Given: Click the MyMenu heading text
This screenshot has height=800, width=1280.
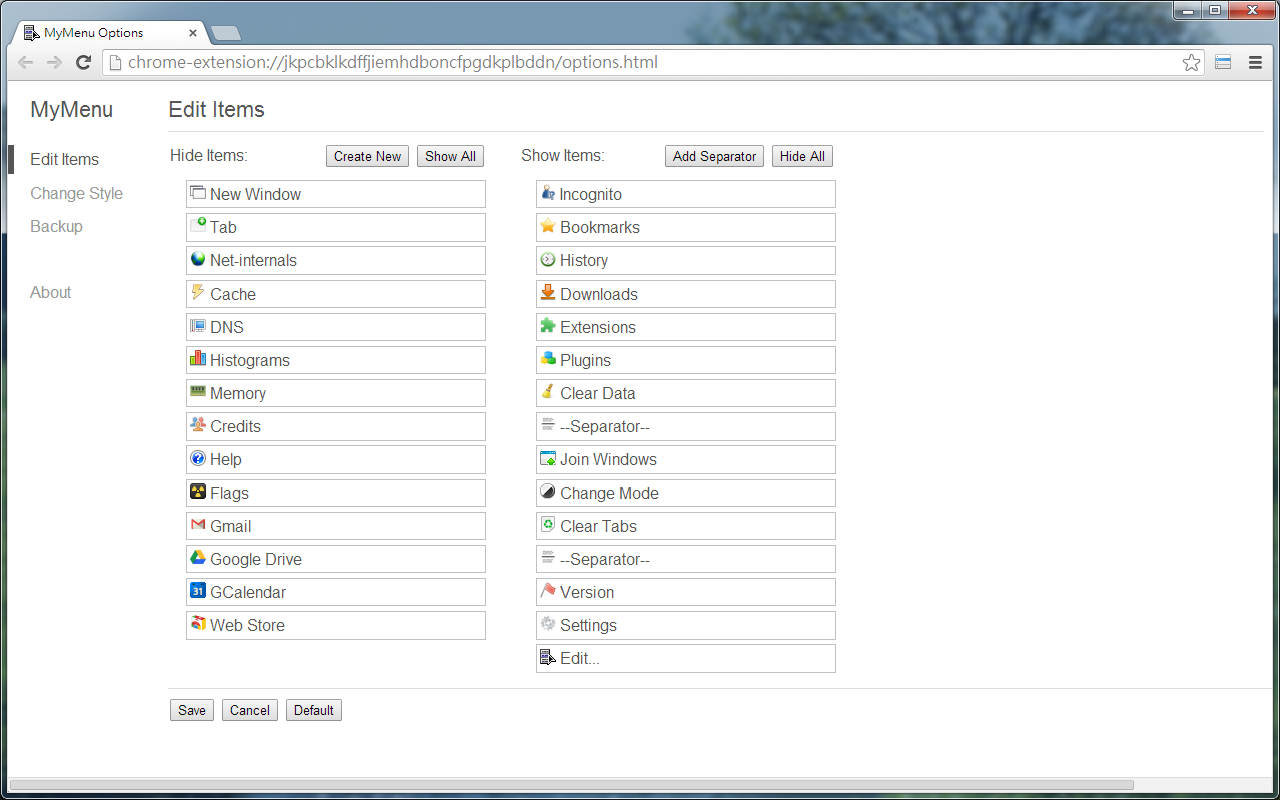Looking at the screenshot, I should coord(72,110).
